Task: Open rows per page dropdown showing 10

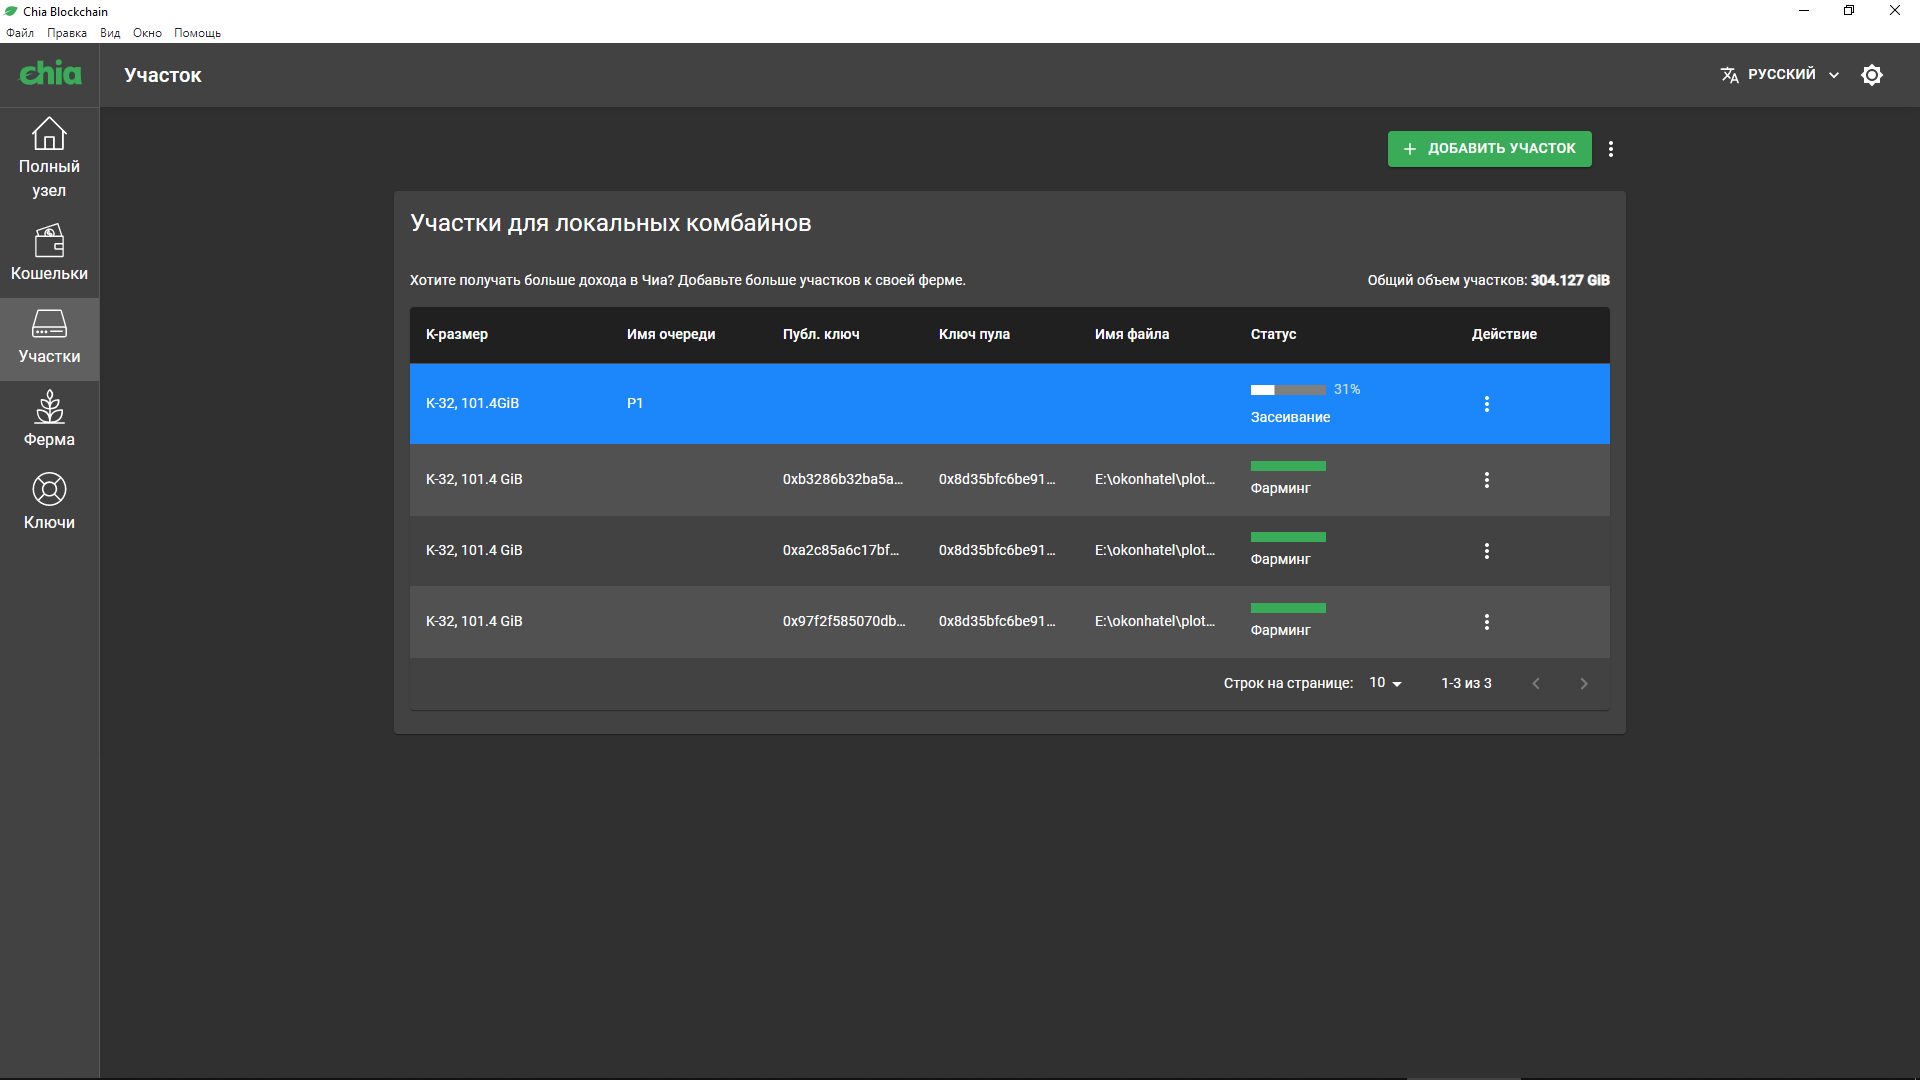Action: (x=1385, y=683)
